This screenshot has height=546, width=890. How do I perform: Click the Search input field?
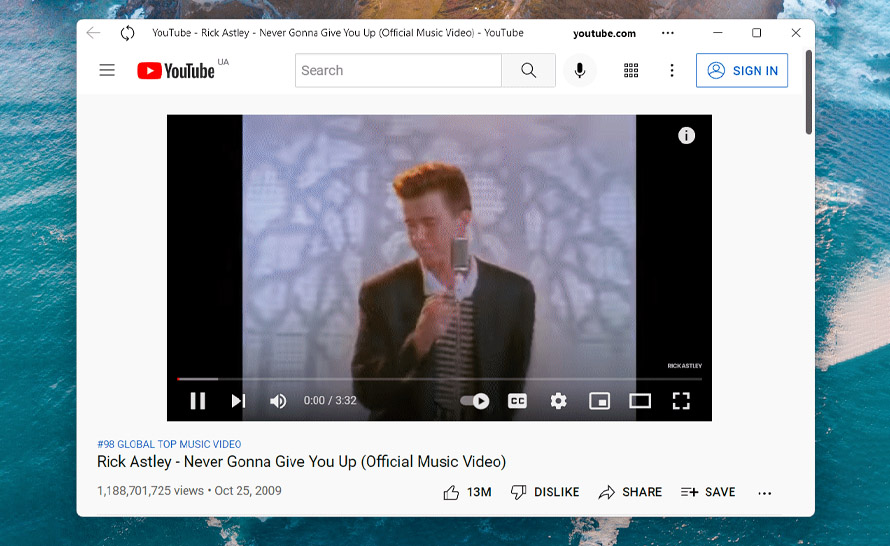point(398,70)
